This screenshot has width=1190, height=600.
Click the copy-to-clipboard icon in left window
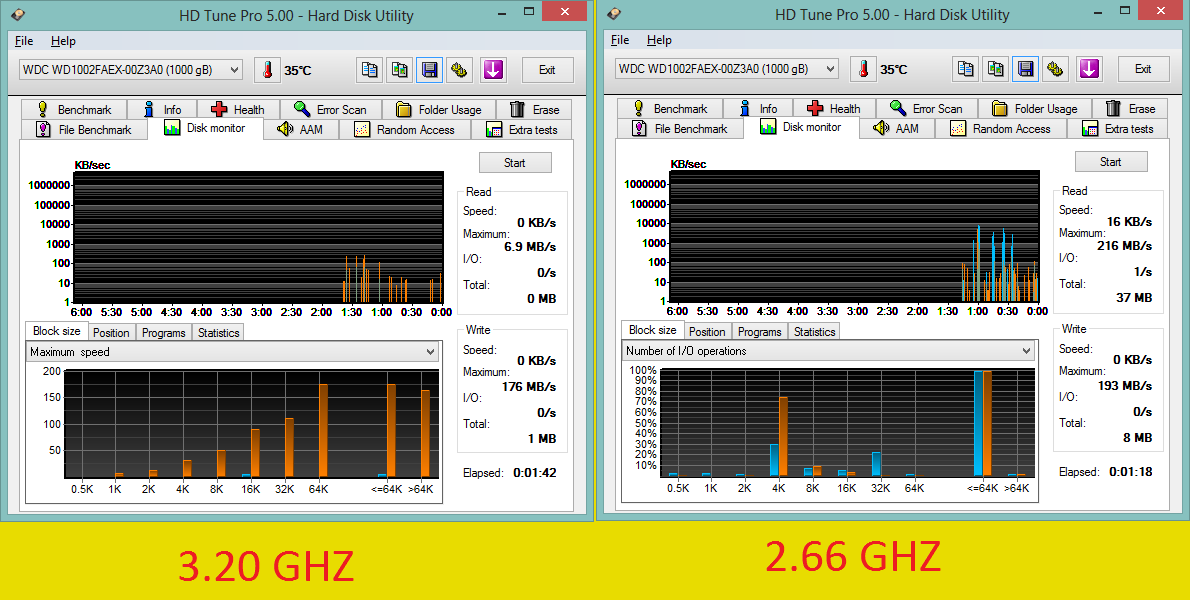coord(370,70)
